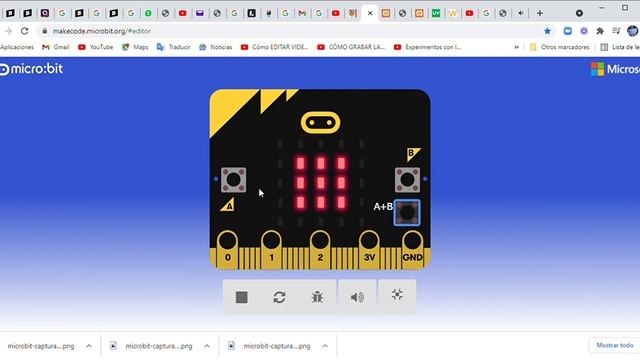
Task: Switch to the Gmail tab
Action: coord(302,13)
